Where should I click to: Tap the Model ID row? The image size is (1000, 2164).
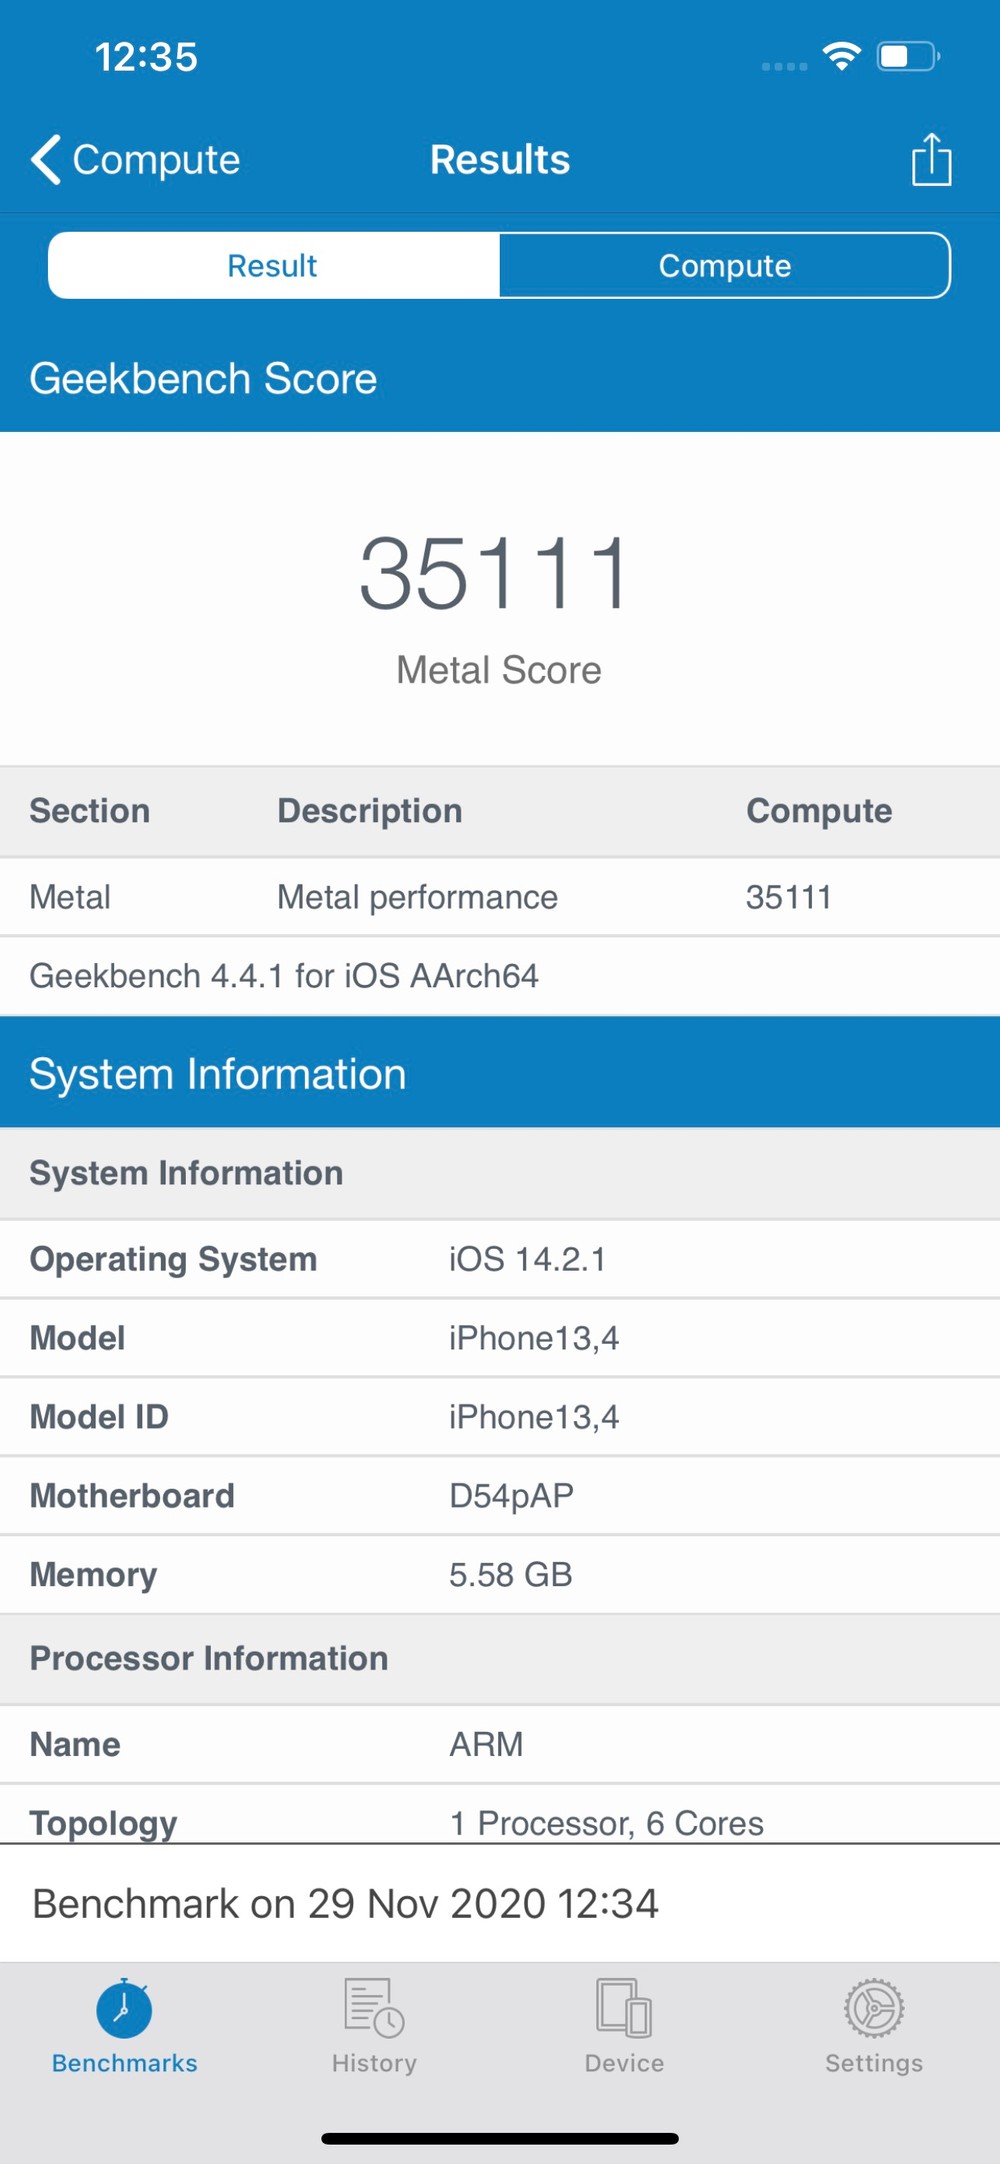pos(500,1417)
